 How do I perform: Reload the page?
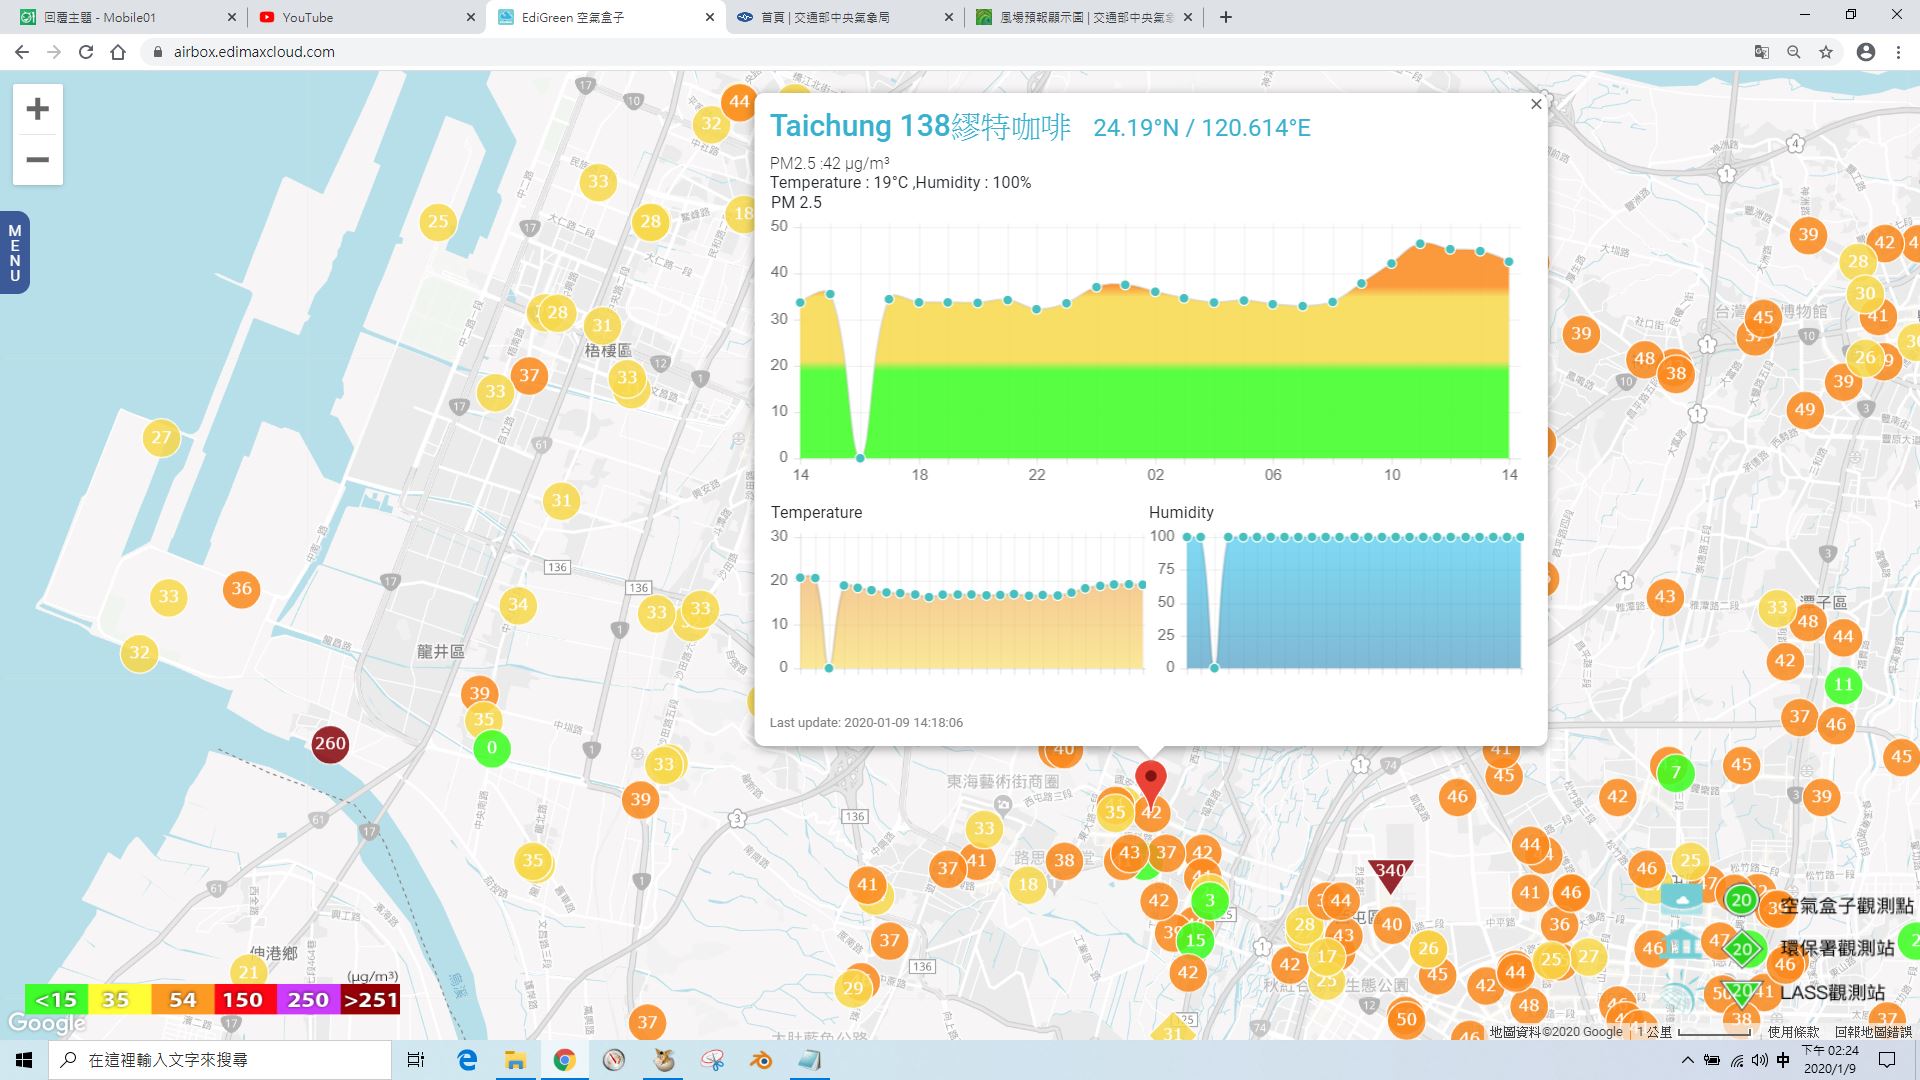86,52
